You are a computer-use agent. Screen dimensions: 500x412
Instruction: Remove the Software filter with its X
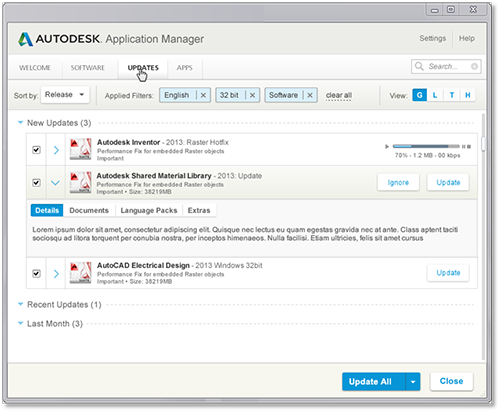pos(310,95)
